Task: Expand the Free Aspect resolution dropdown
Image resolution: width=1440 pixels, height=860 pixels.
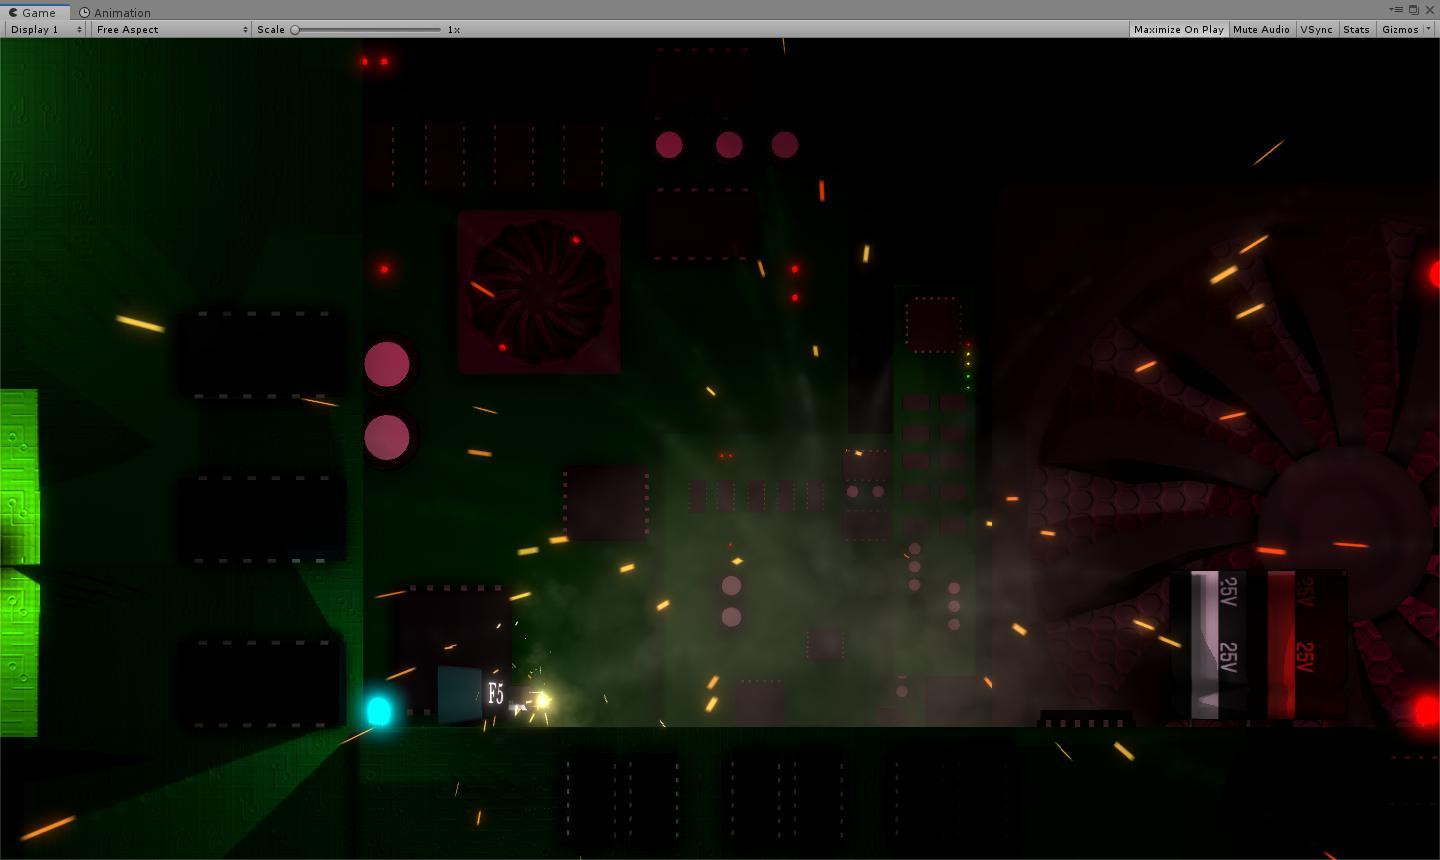Action: 171,29
